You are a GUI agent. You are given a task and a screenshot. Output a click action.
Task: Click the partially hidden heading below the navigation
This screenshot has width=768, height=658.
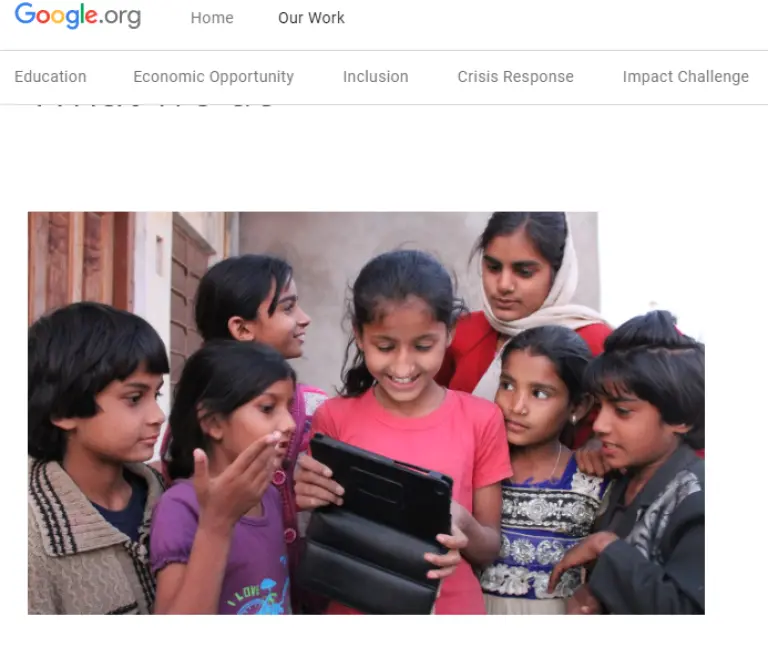(154, 105)
